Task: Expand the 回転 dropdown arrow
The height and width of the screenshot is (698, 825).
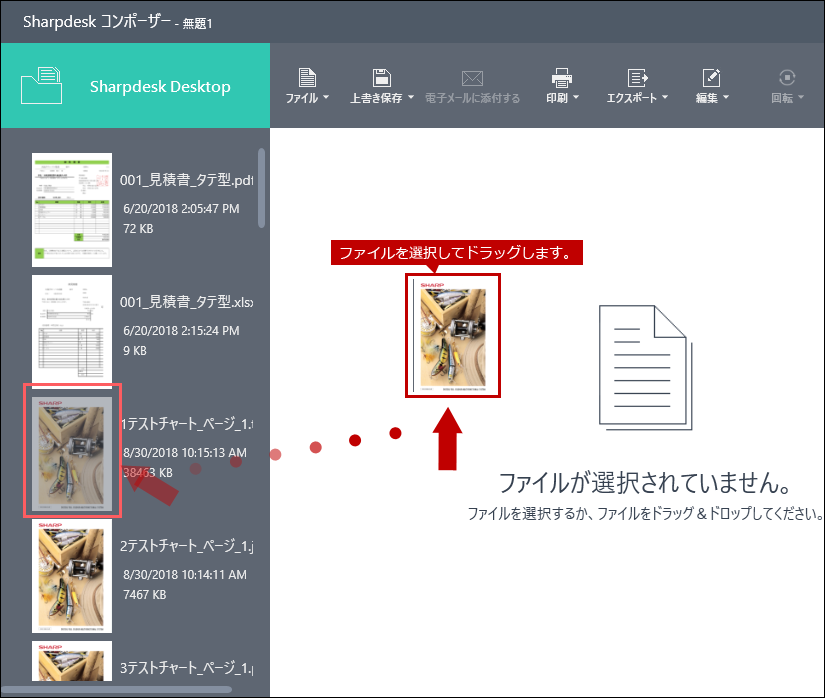Action: [801, 97]
